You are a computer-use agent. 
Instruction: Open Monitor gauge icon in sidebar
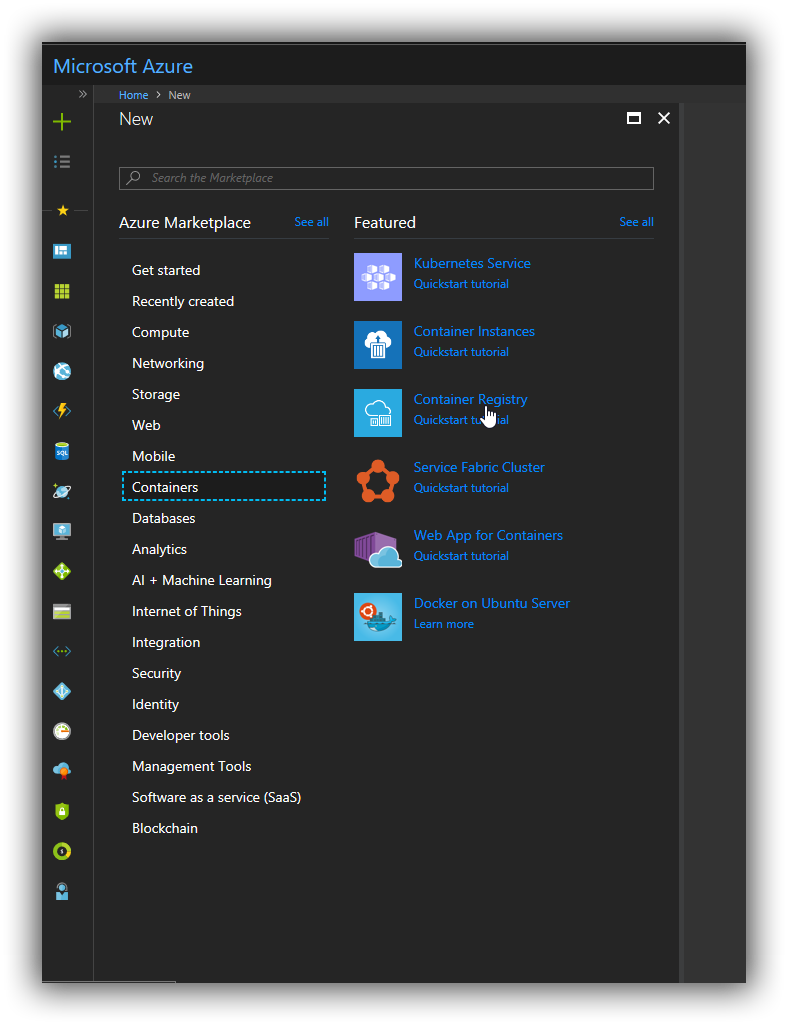pos(62,731)
